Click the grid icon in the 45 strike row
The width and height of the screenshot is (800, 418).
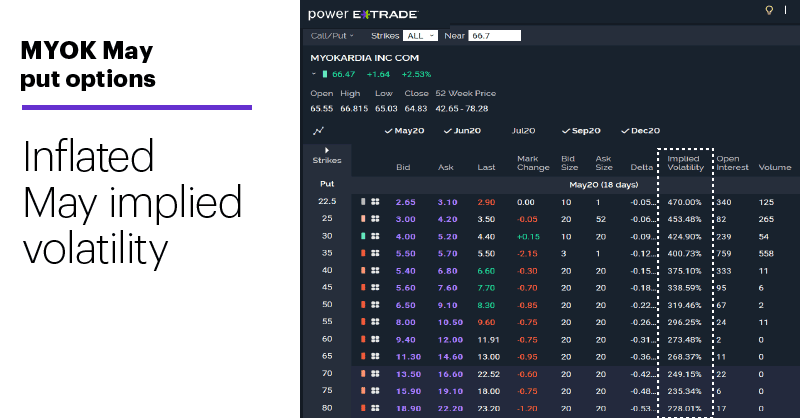point(375,288)
